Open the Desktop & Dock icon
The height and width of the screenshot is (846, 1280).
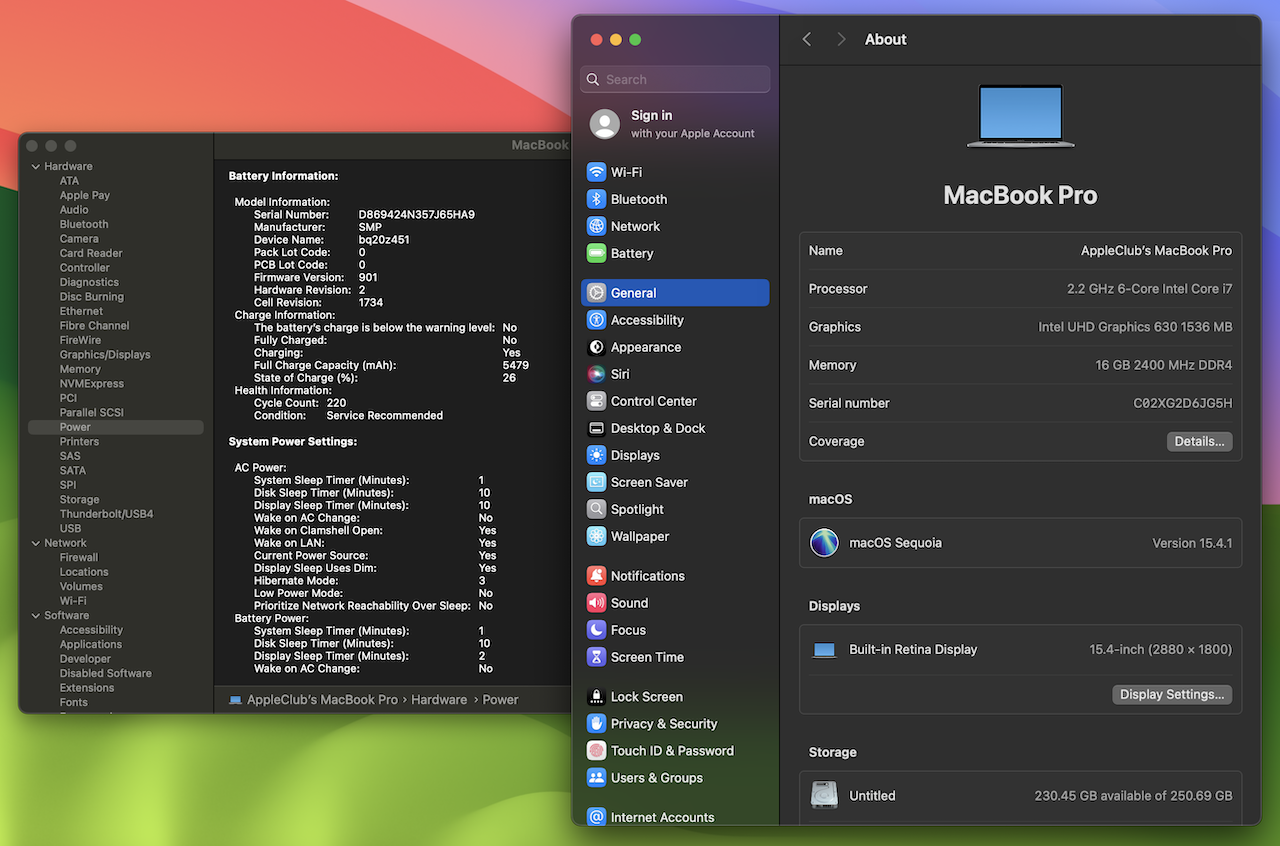click(x=596, y=428)
